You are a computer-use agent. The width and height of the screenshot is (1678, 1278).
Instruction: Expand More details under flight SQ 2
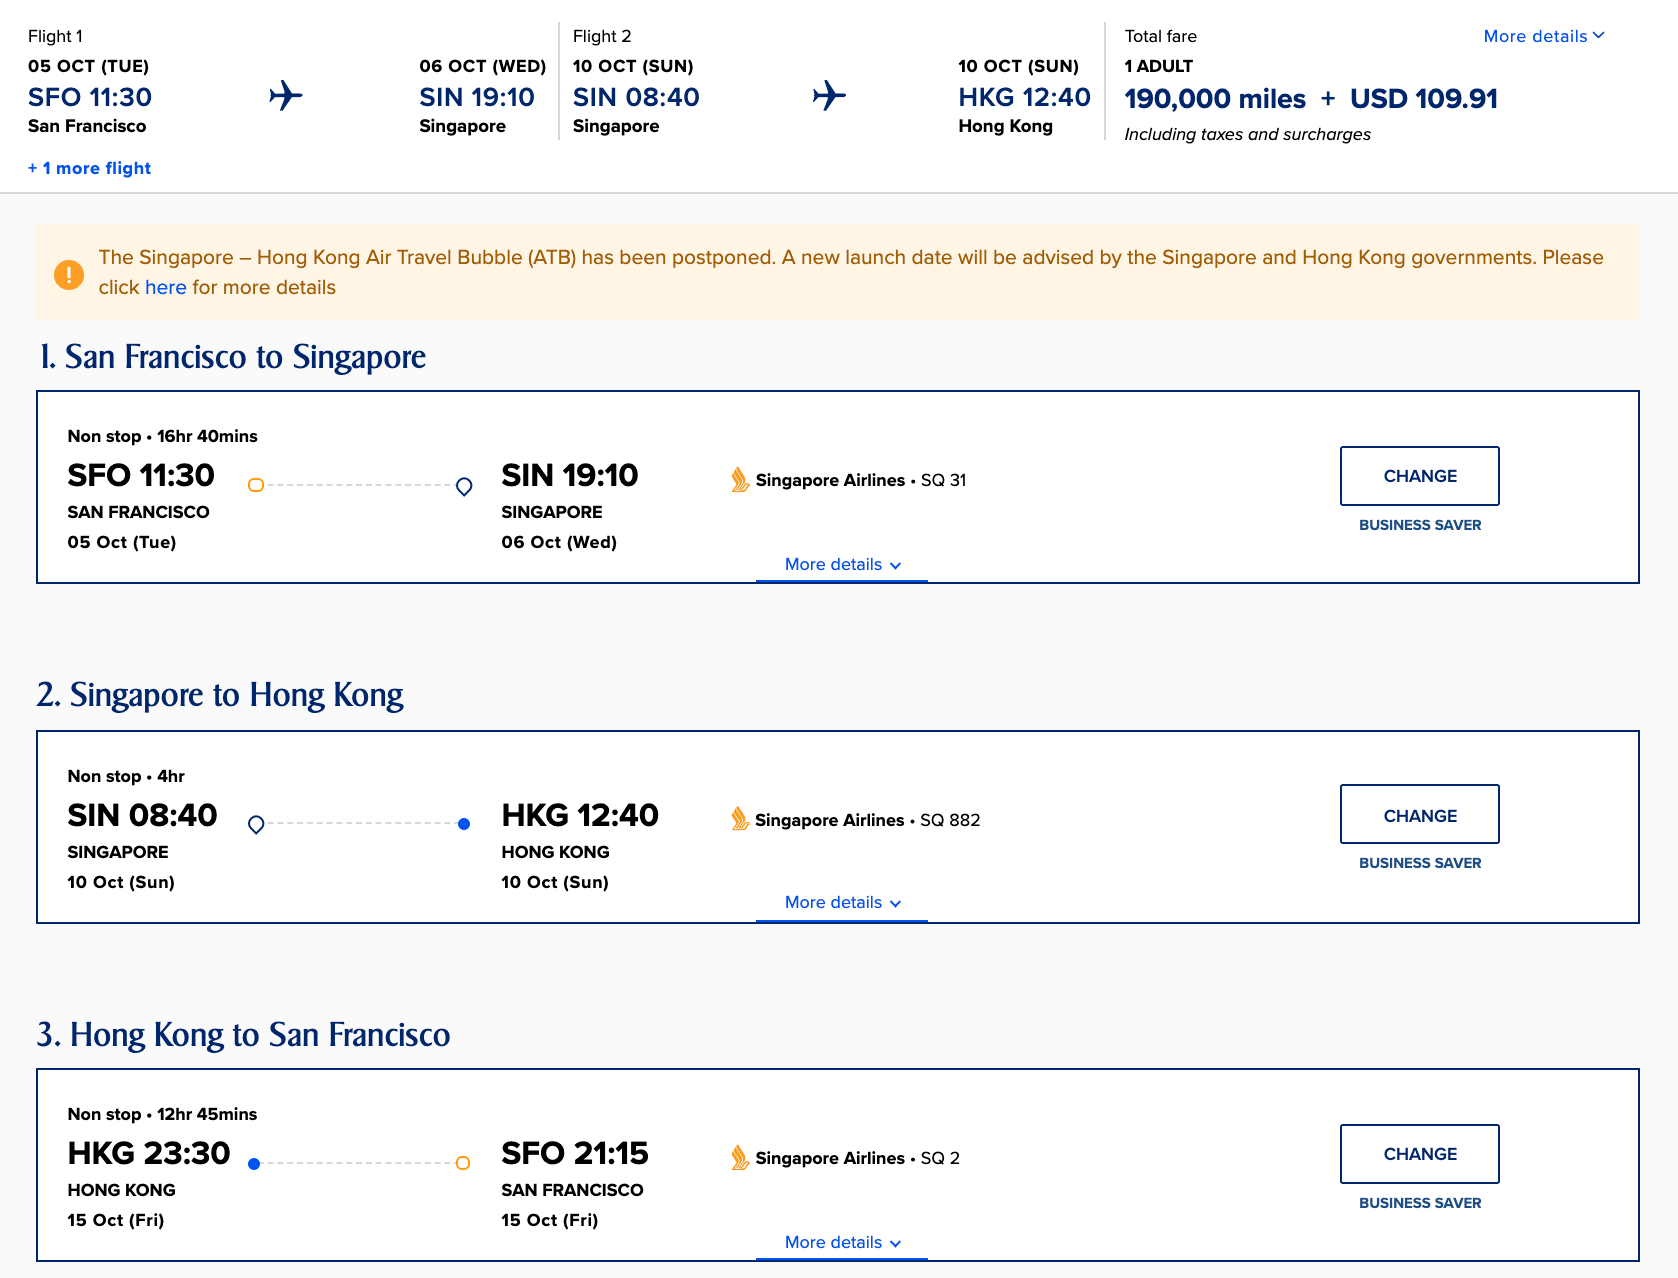pos(841,1242)
